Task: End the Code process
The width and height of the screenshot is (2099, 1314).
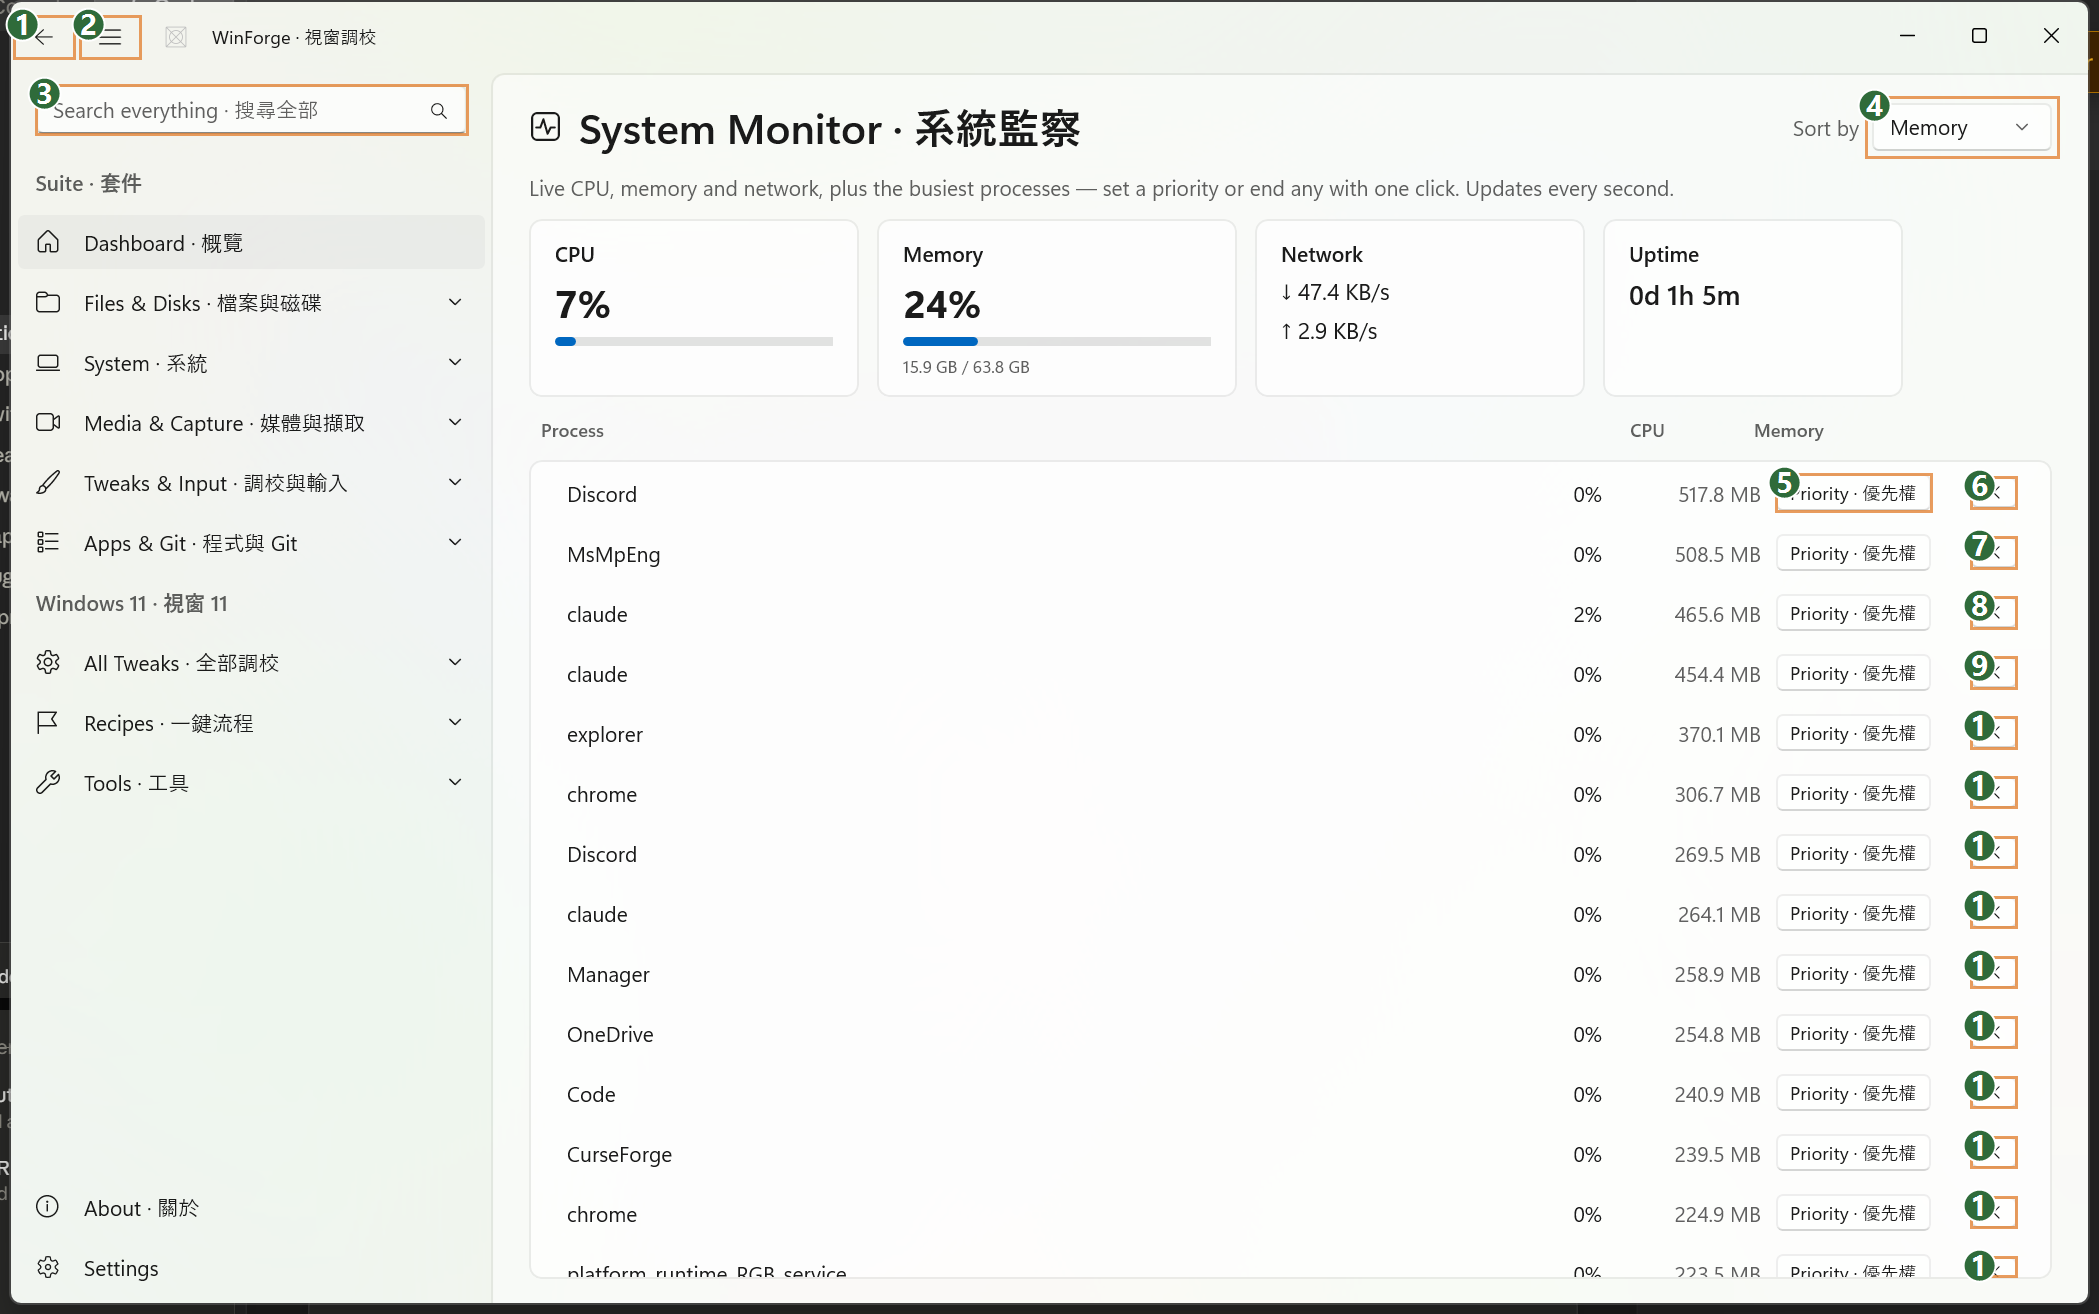Action: click(x=1994, y=1093)
